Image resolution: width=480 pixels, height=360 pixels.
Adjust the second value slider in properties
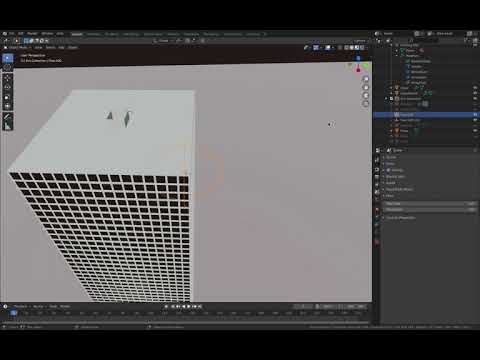(x=430, y=210)
